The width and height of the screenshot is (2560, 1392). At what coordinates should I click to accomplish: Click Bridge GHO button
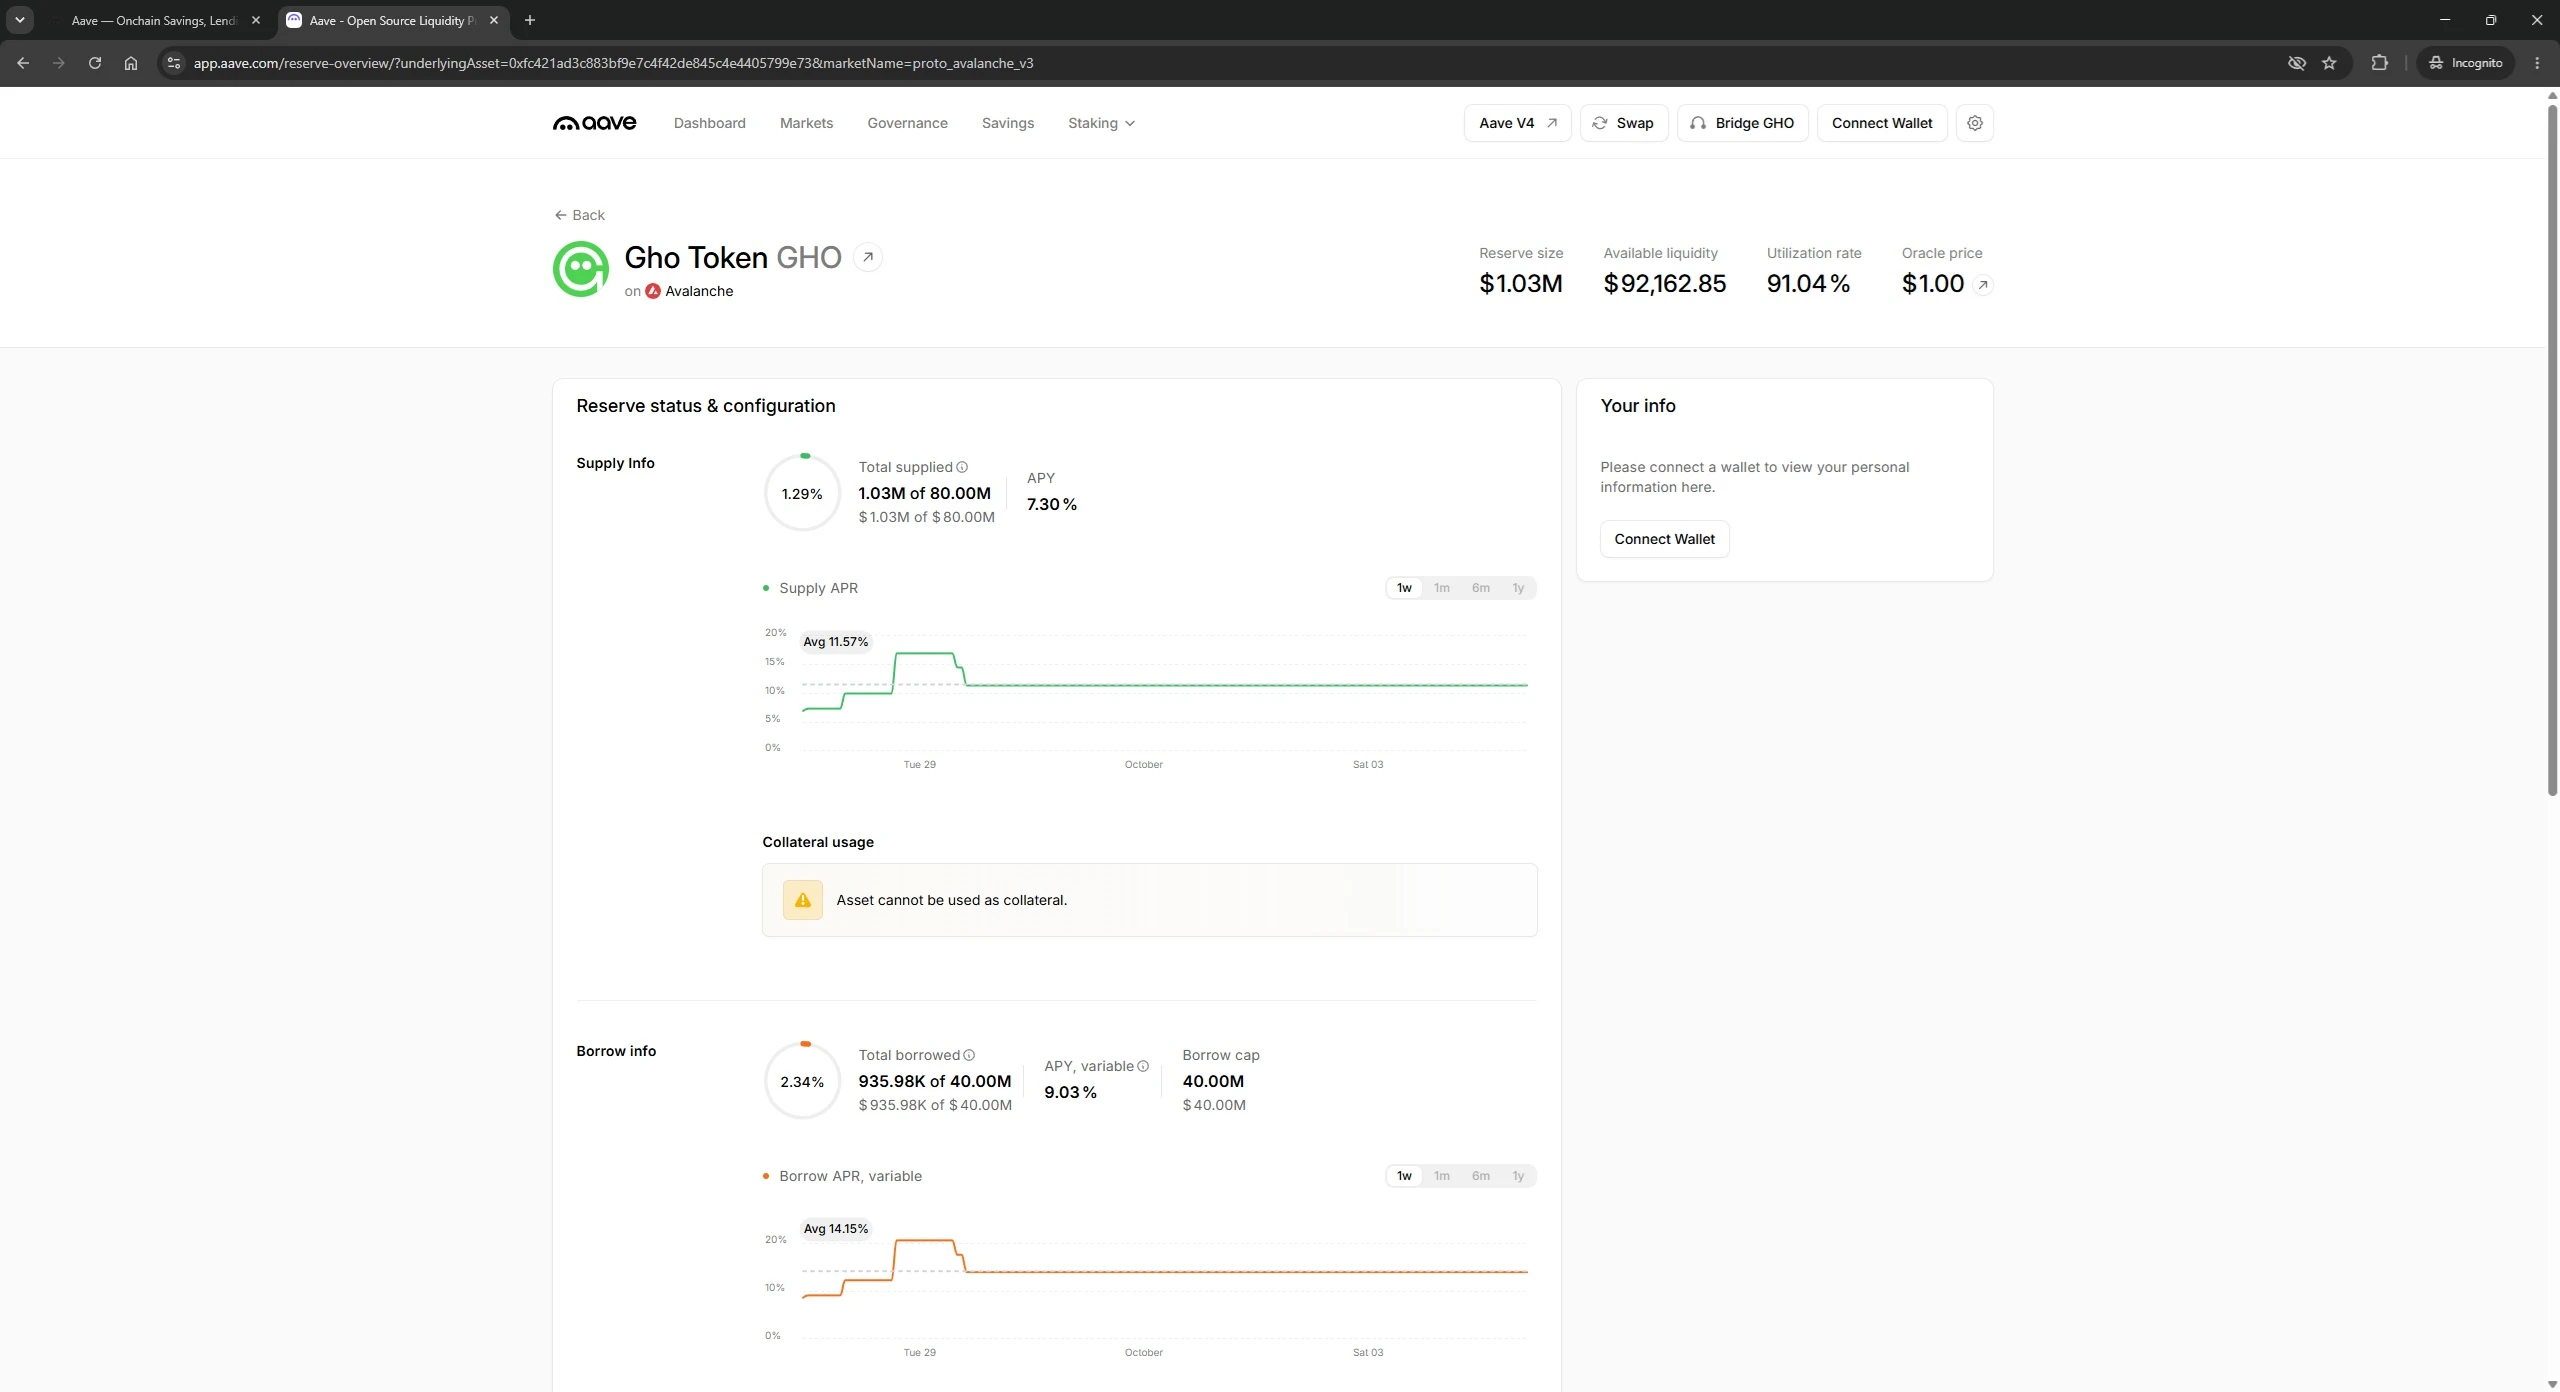pos(1742,123)
